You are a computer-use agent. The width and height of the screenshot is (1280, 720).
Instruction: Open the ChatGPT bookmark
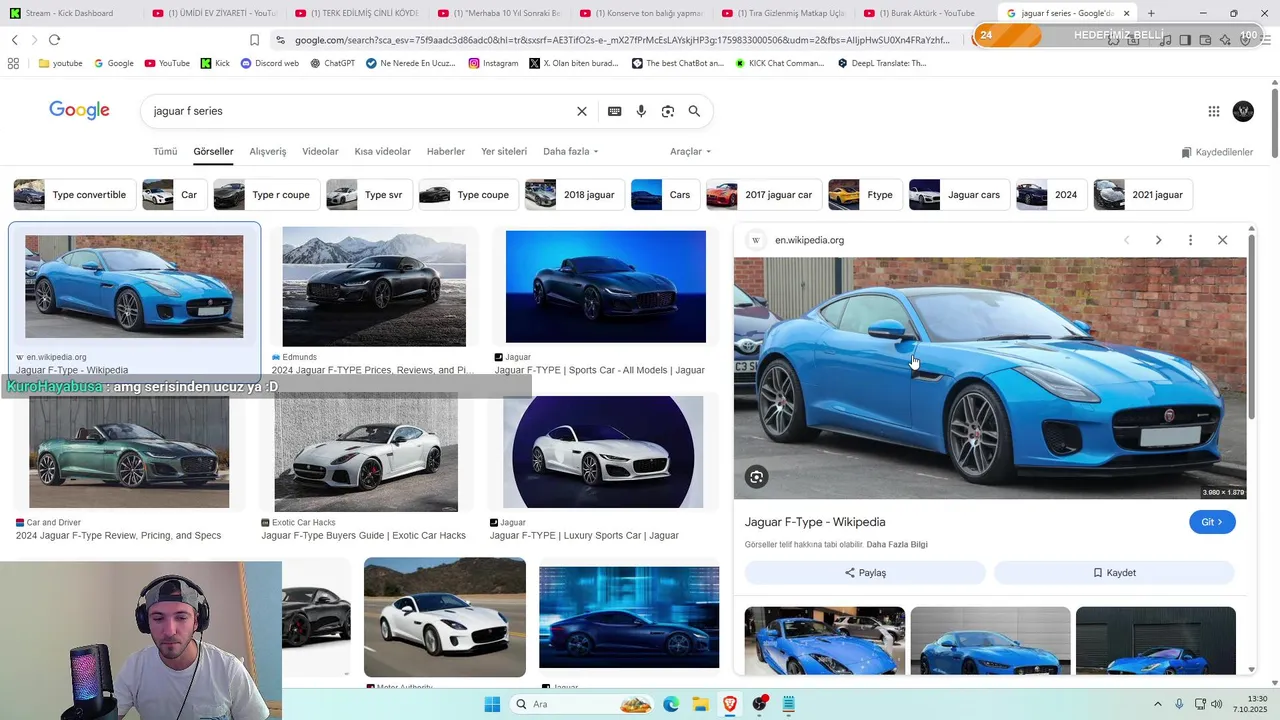(x=332, y=63)
